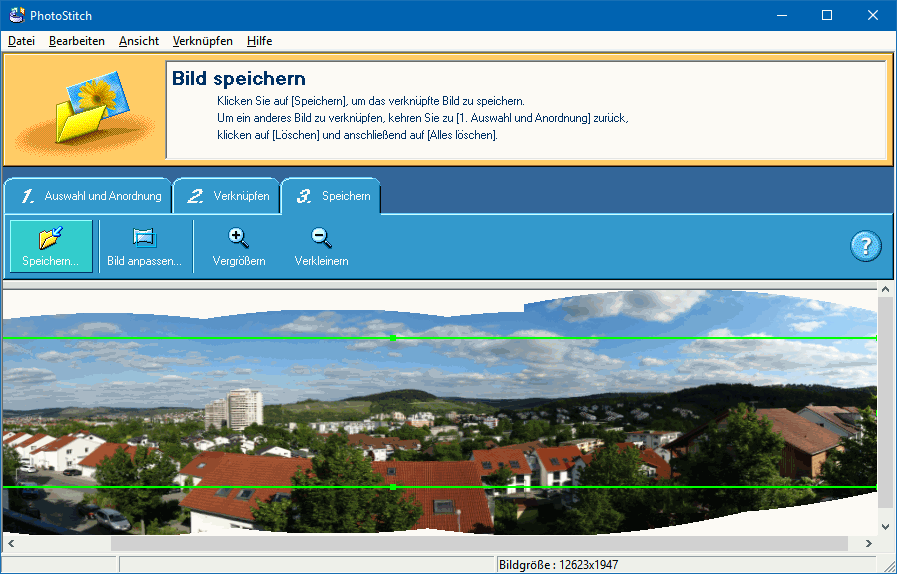Click the top green crop line handle
The width and height of the screenshot is (897, 574).
click(x=393, y=339)
